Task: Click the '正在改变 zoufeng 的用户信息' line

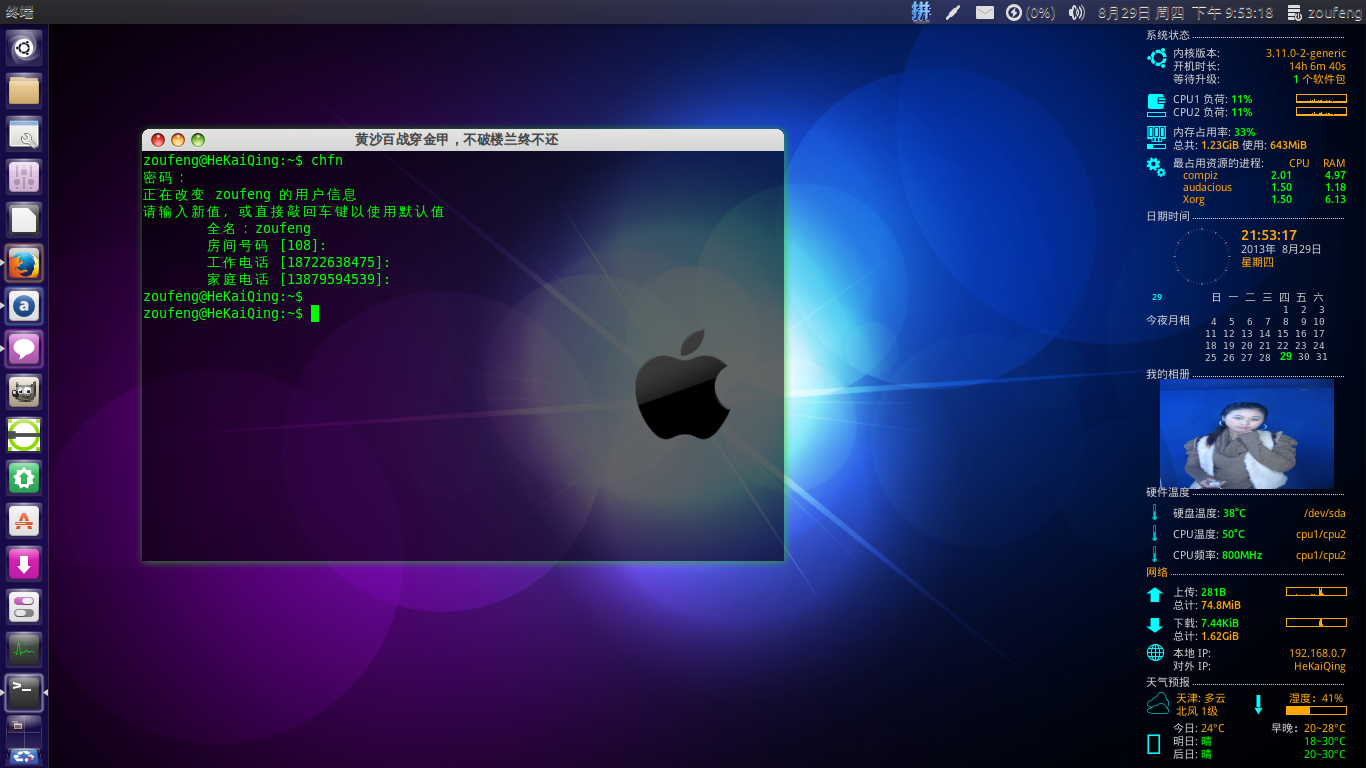Action: (250, 195)
